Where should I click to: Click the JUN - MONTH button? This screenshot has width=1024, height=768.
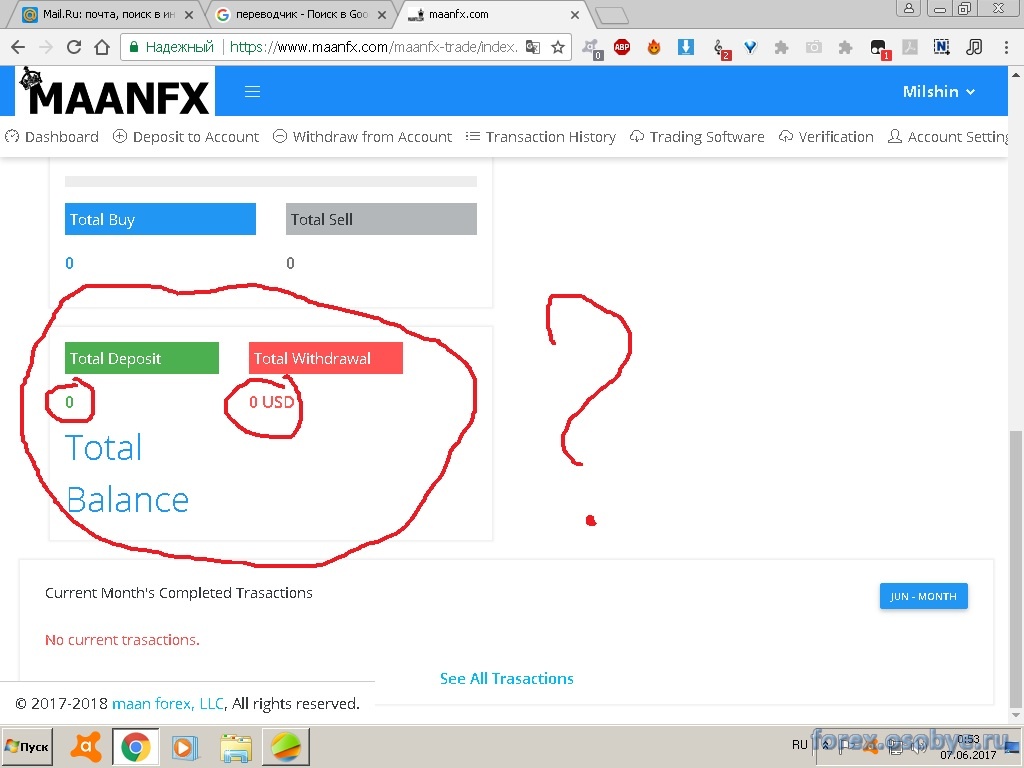[923, 596]
